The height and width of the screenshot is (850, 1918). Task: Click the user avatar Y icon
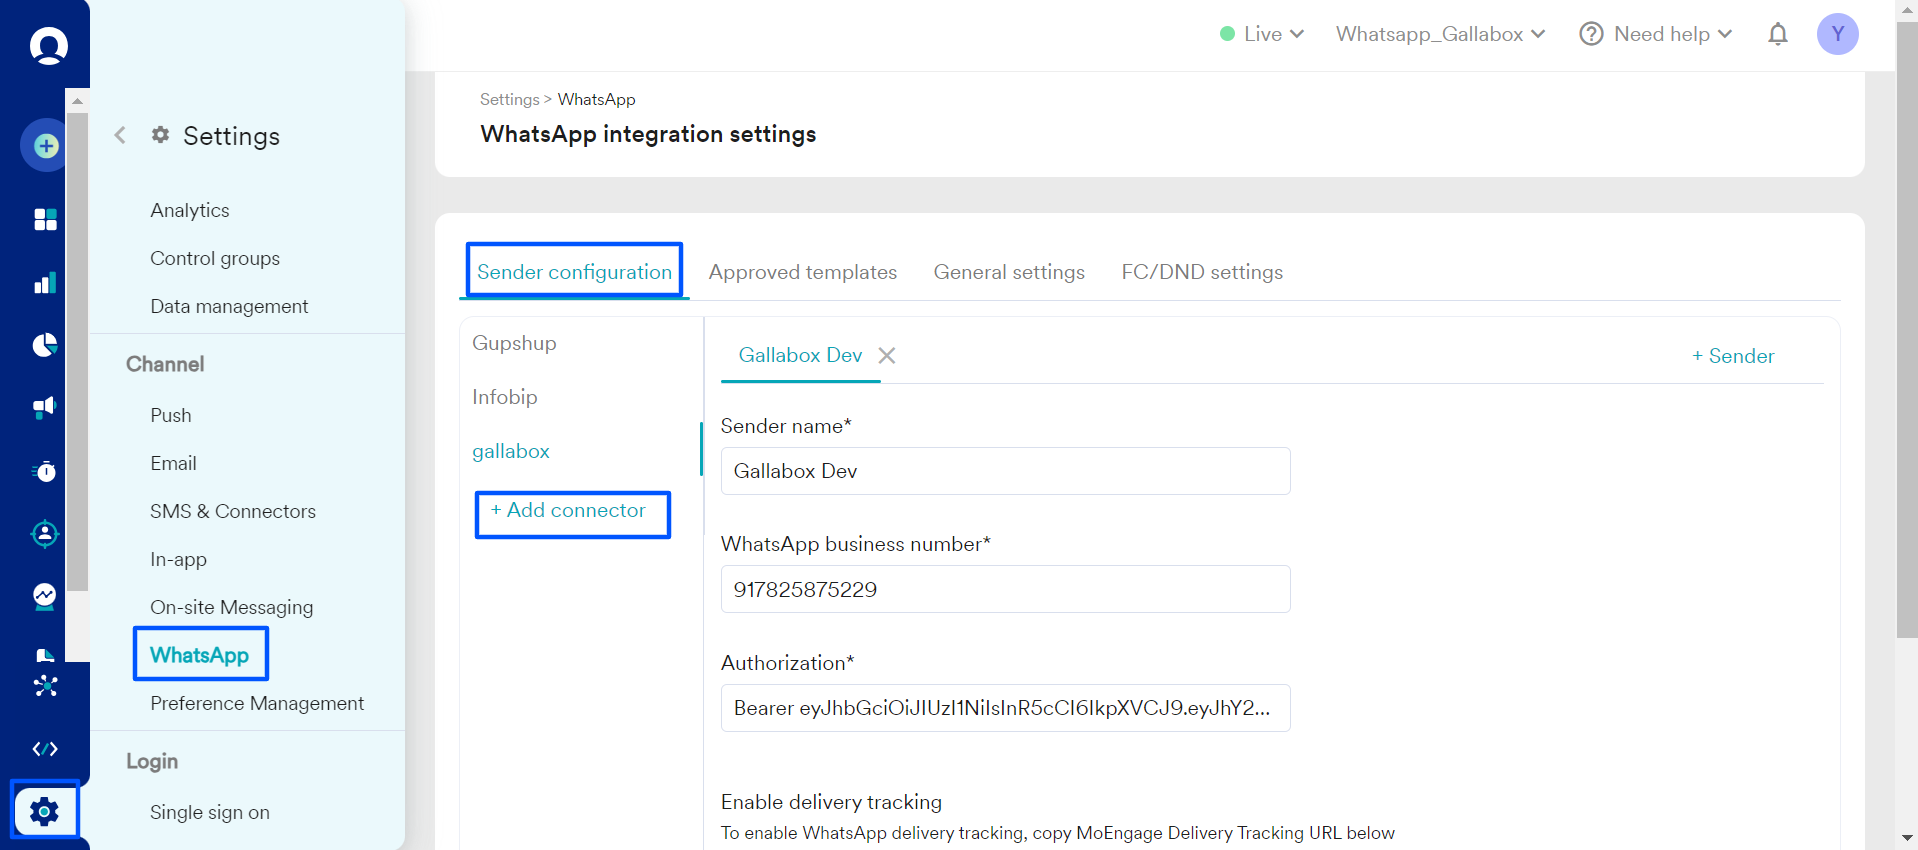(1837, 35)
